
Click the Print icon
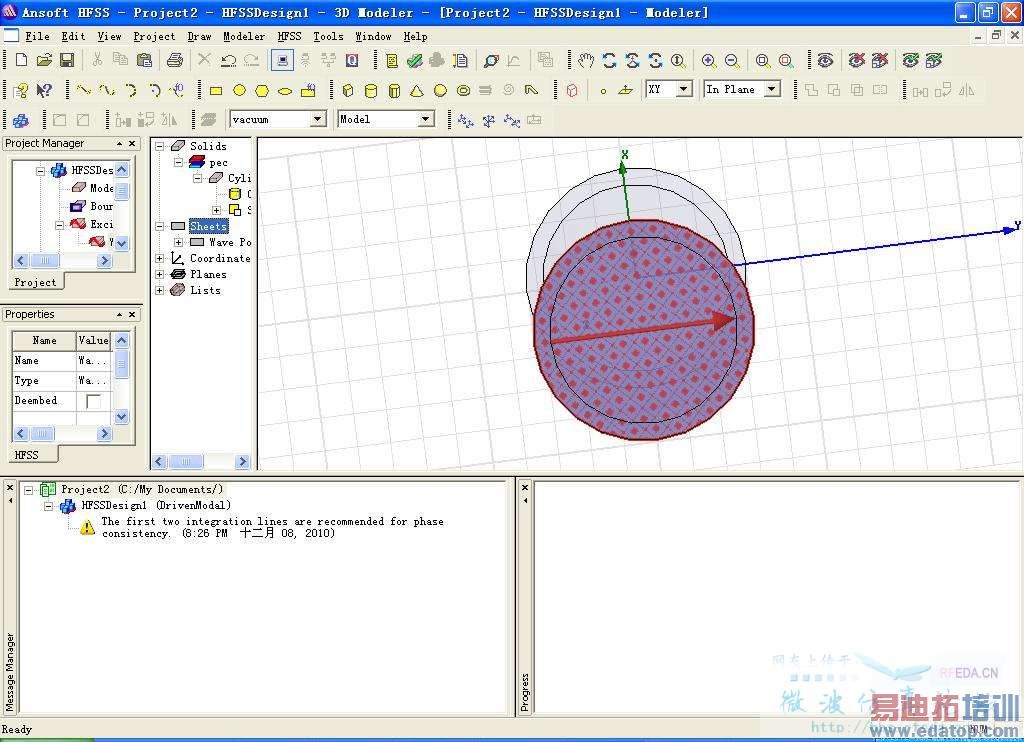175,60
